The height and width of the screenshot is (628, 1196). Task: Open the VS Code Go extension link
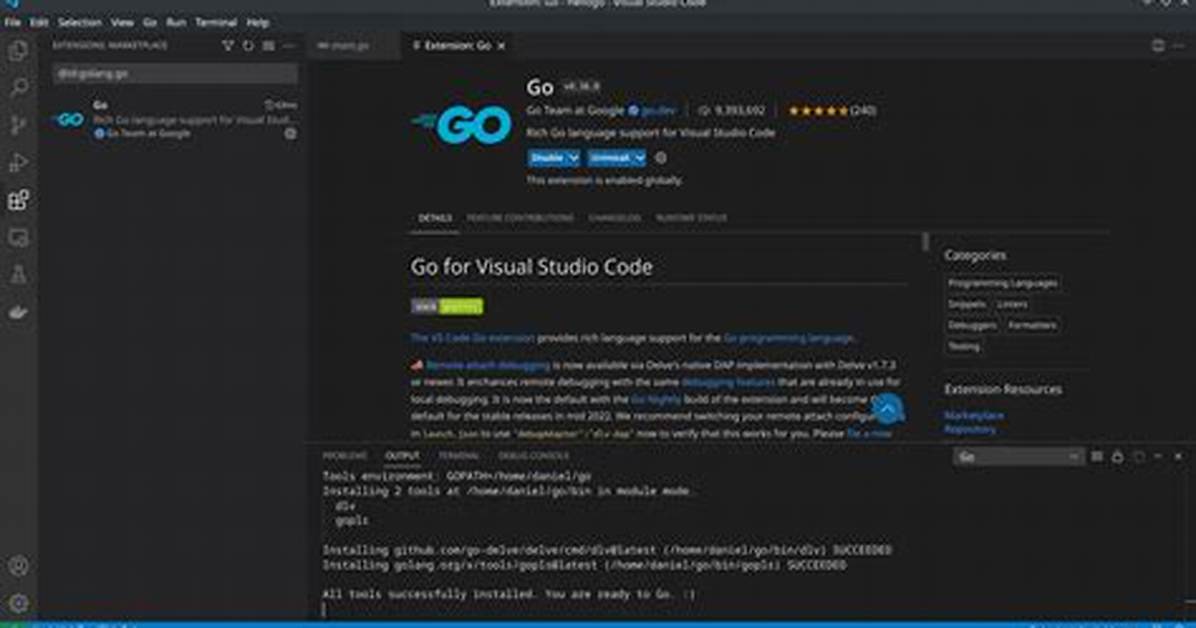click(x=473, y=338)
